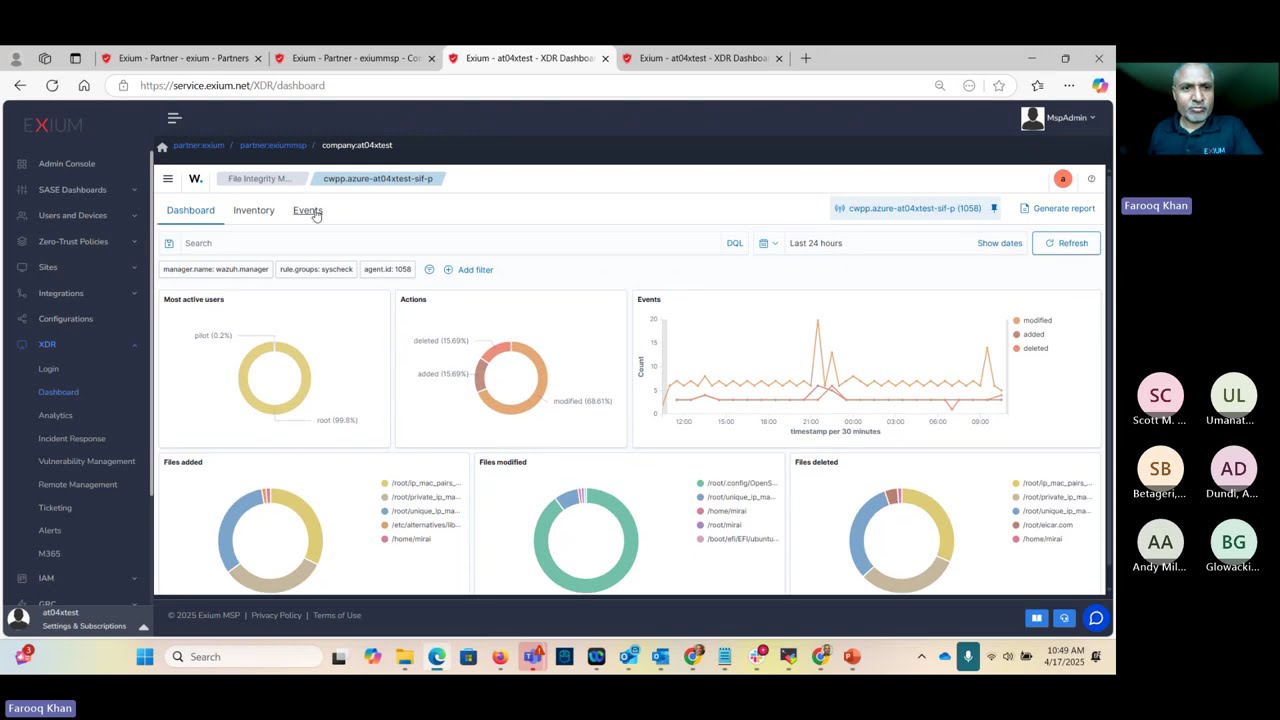
Task: Open the Terms of Use footer link
Action: click(x=337, y=616)
